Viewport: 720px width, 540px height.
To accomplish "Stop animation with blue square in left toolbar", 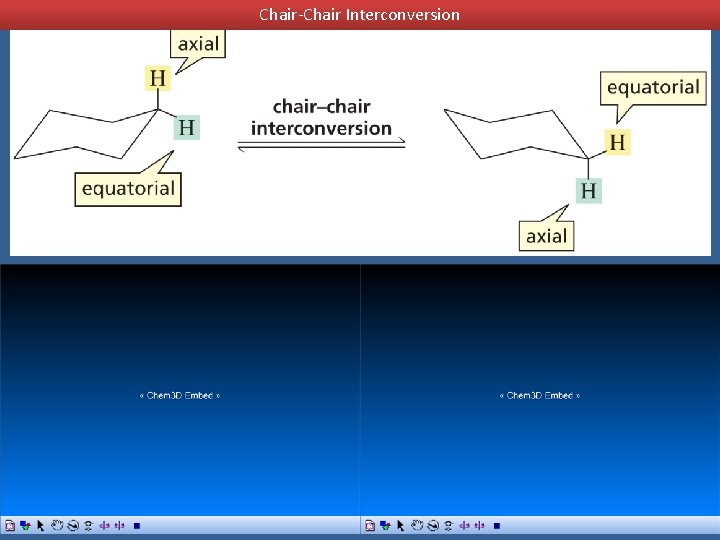I will pos(136,526).
